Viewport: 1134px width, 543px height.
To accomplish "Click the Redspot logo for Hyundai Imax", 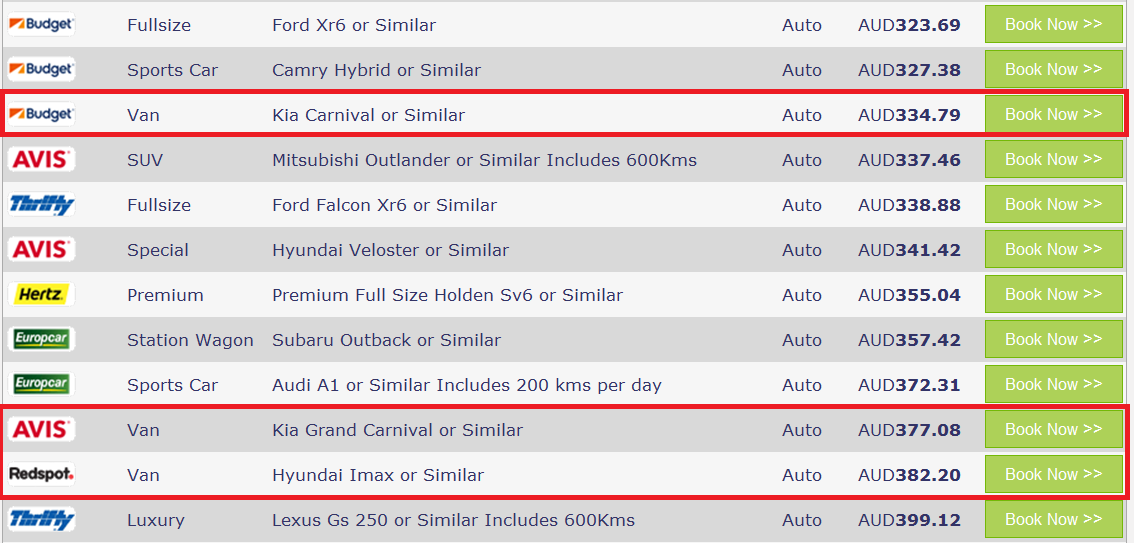I will pyautogui.click(x=41, y=474).
